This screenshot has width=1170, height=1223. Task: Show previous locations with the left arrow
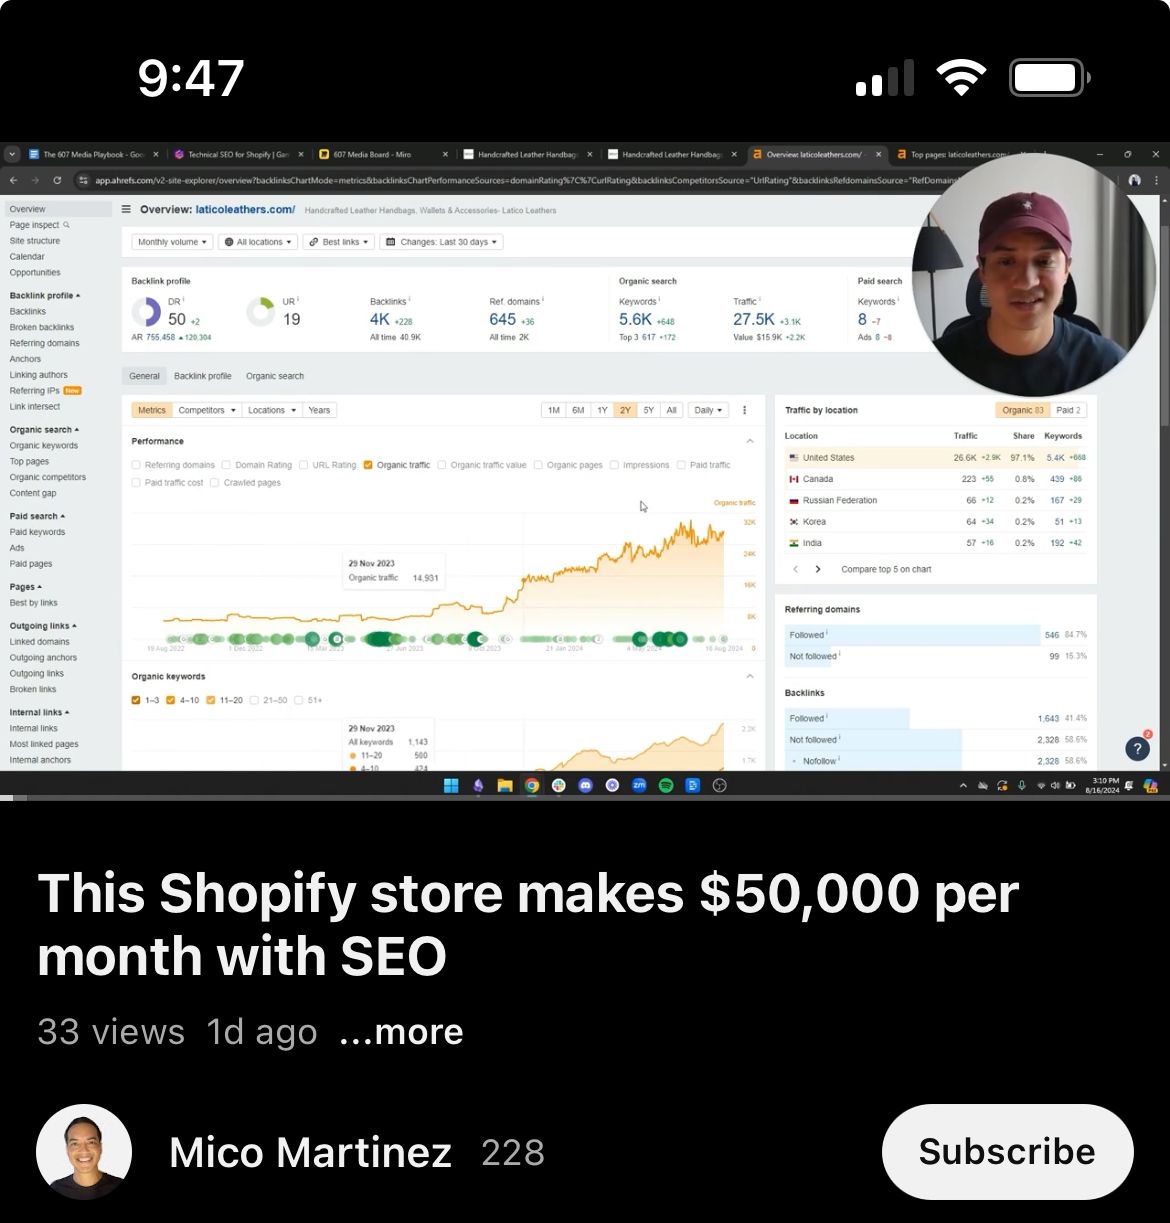pos(796,569)
